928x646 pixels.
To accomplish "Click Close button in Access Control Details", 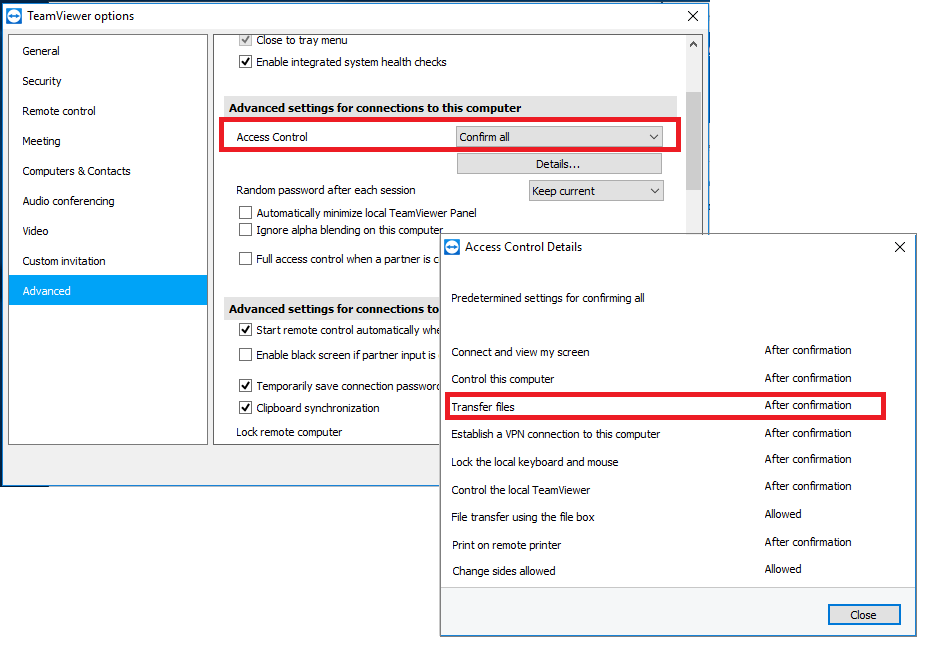I will pos(863,615).
